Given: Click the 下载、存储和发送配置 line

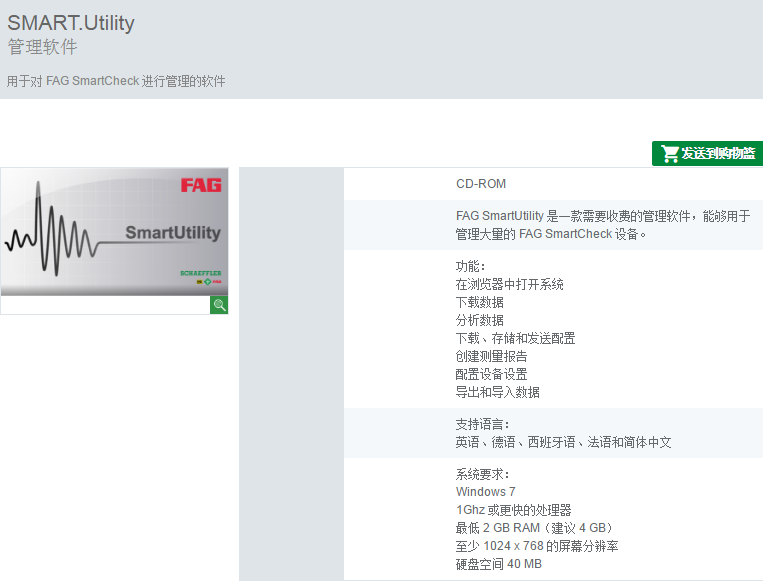Looking at the screenshot, I should click(x=515, y=338).
